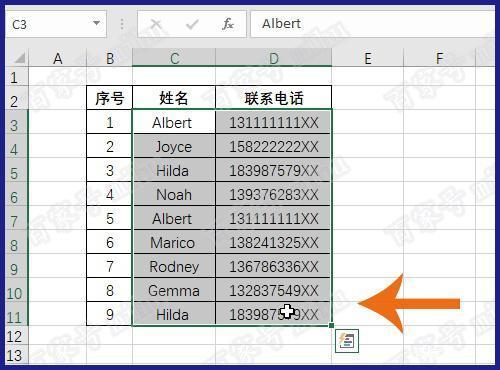Click serial number cell 1
The height and width of the screenshot is (370, 500).
coord(110,122)
